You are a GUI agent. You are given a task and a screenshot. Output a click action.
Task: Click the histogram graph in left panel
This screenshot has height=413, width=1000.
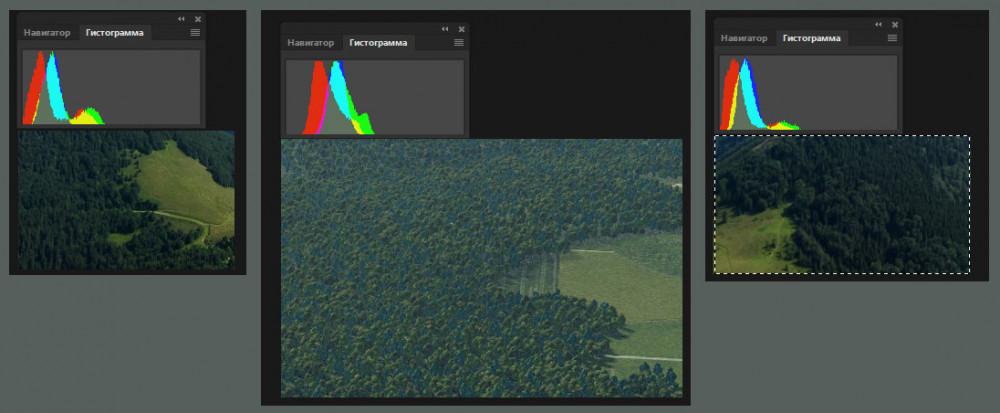(111, 88)
